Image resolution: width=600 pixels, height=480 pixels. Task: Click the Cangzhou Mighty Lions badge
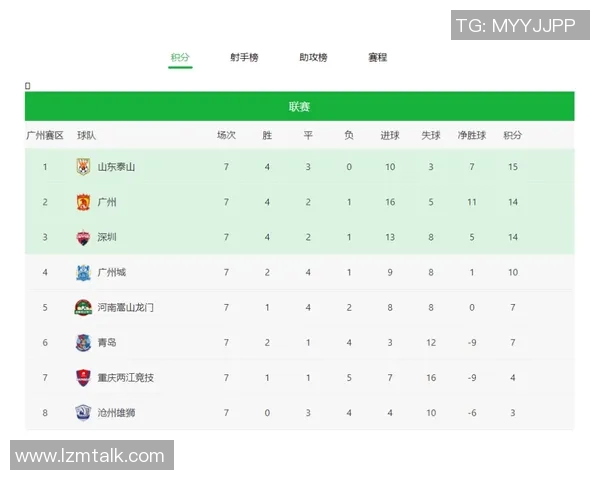coord(83,412)
